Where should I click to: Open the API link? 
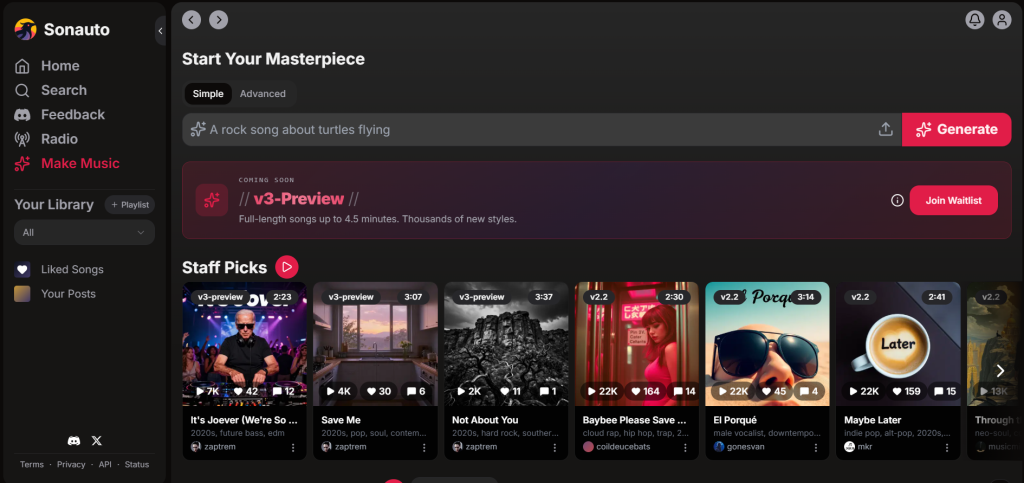pyautogui.click(x=105, y=465)
